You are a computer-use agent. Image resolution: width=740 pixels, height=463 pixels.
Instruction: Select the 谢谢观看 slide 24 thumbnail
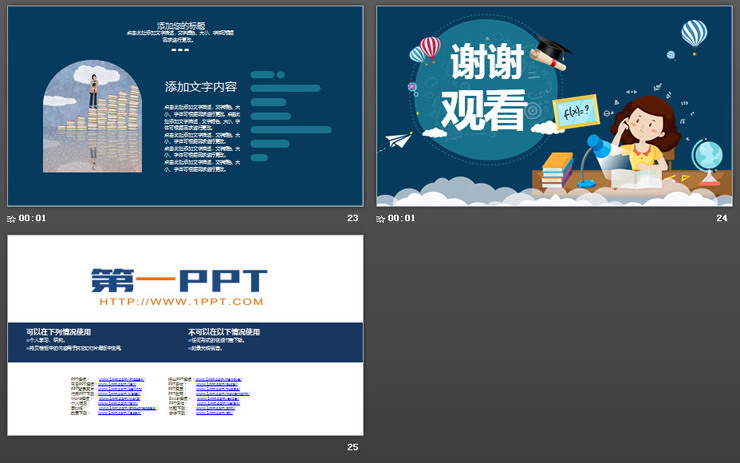tap(554, 106)
